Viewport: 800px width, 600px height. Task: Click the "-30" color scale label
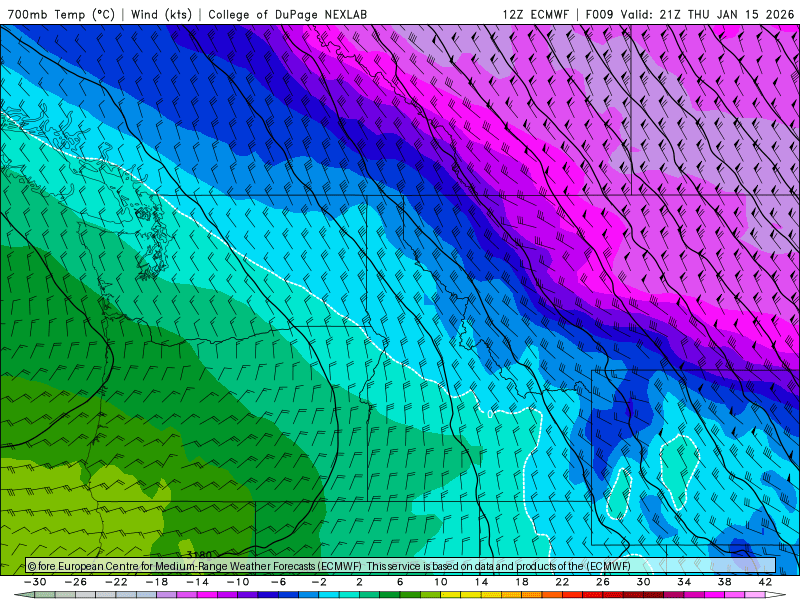(x=35, y=582)
